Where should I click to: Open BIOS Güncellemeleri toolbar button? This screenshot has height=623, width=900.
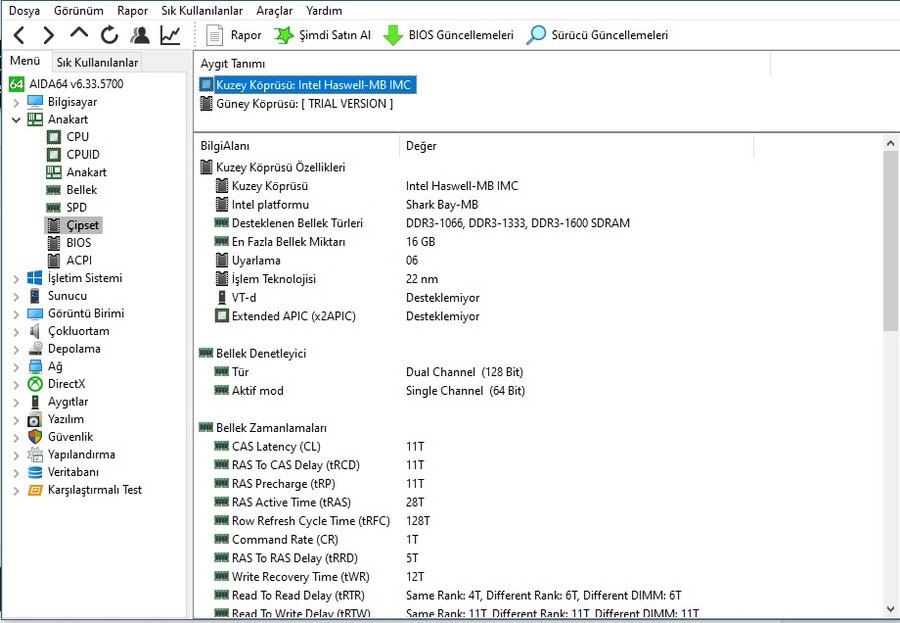click(x=448, y=36)
